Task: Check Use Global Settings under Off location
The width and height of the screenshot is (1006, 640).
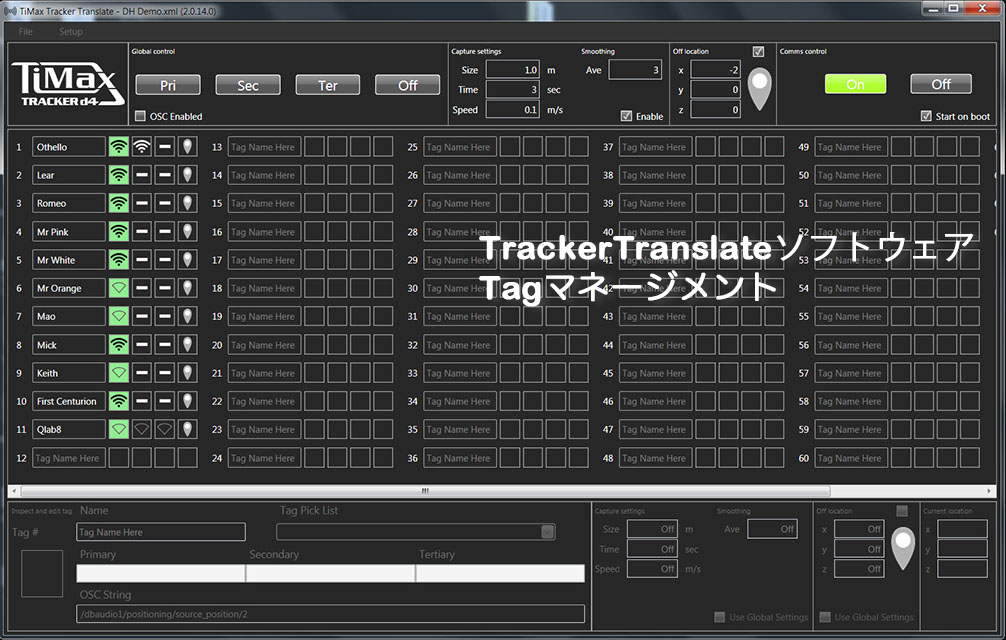Action: [x=825, y=617]
